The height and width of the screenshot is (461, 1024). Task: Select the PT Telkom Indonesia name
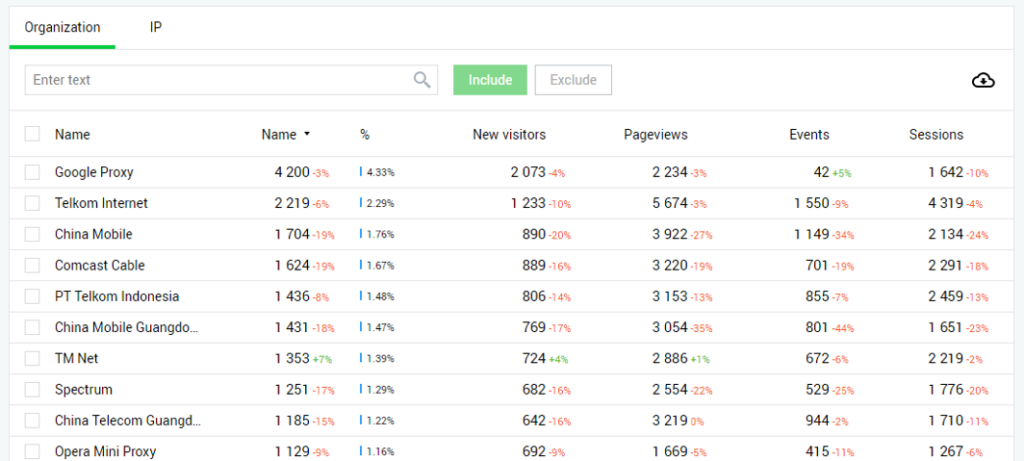click(x=117, y=296)
